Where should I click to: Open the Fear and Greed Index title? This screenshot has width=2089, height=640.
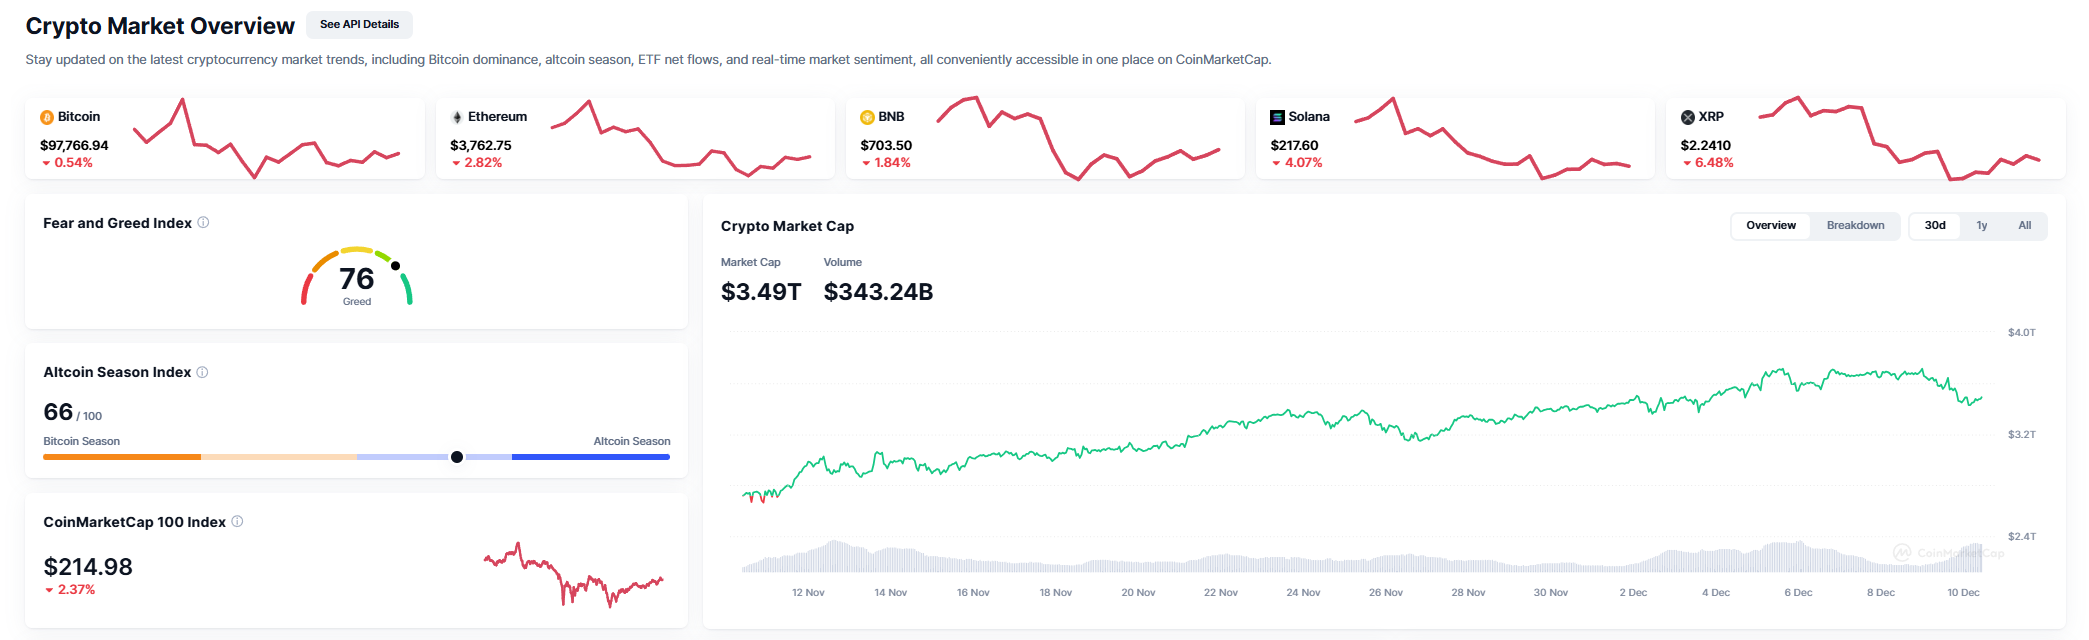click(117, 223)
